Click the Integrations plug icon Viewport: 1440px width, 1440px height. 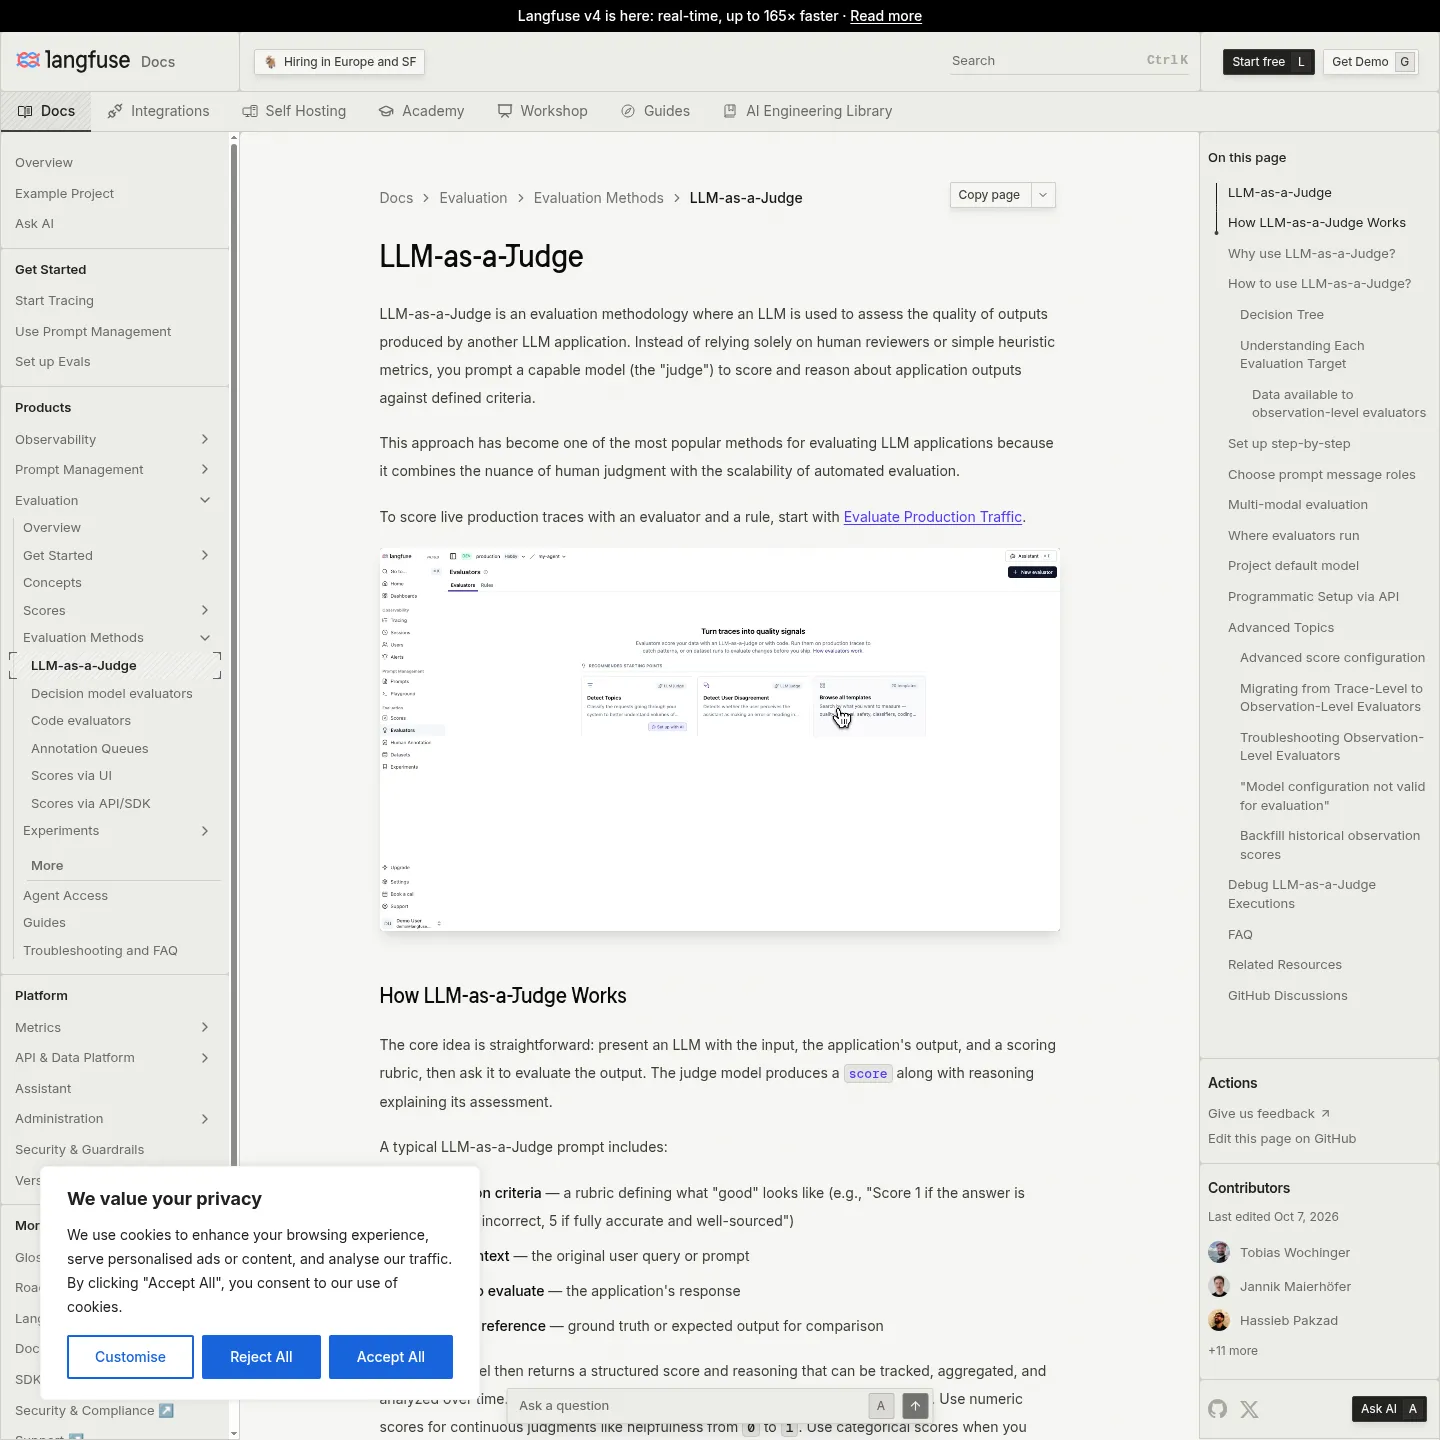(x=116, y=111)
